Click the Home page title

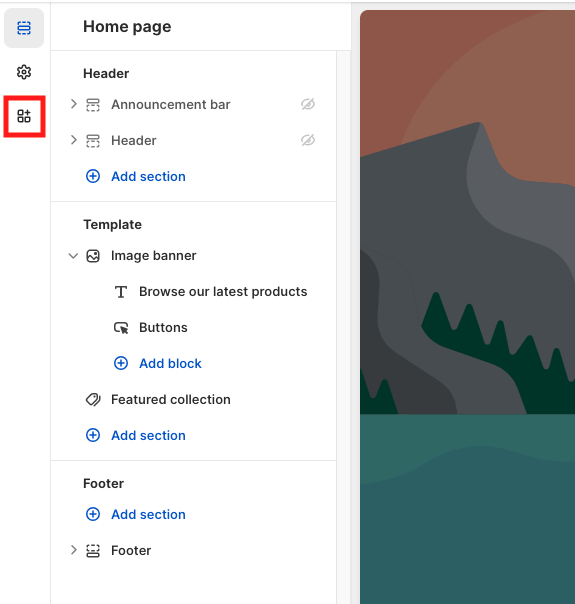tap(127, 27)
